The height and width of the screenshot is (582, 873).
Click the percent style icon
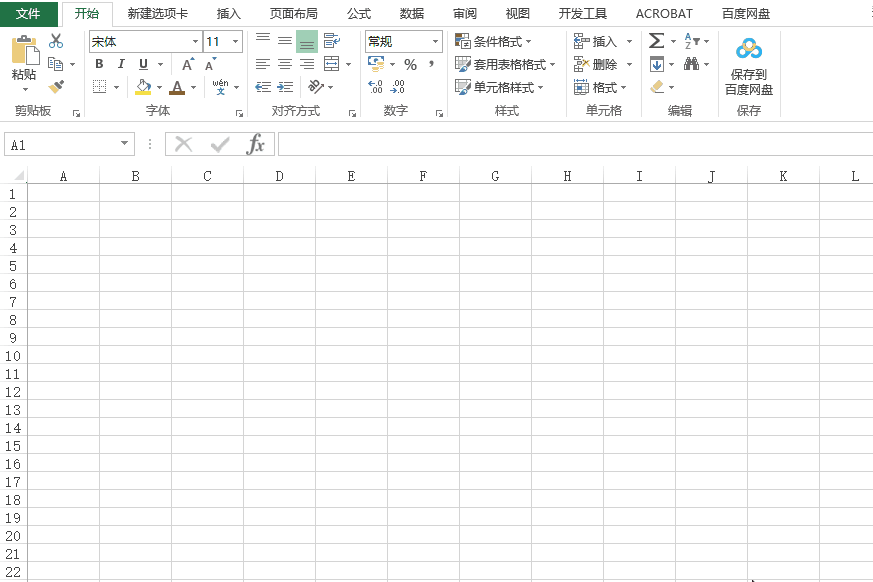tap(410, 64)
